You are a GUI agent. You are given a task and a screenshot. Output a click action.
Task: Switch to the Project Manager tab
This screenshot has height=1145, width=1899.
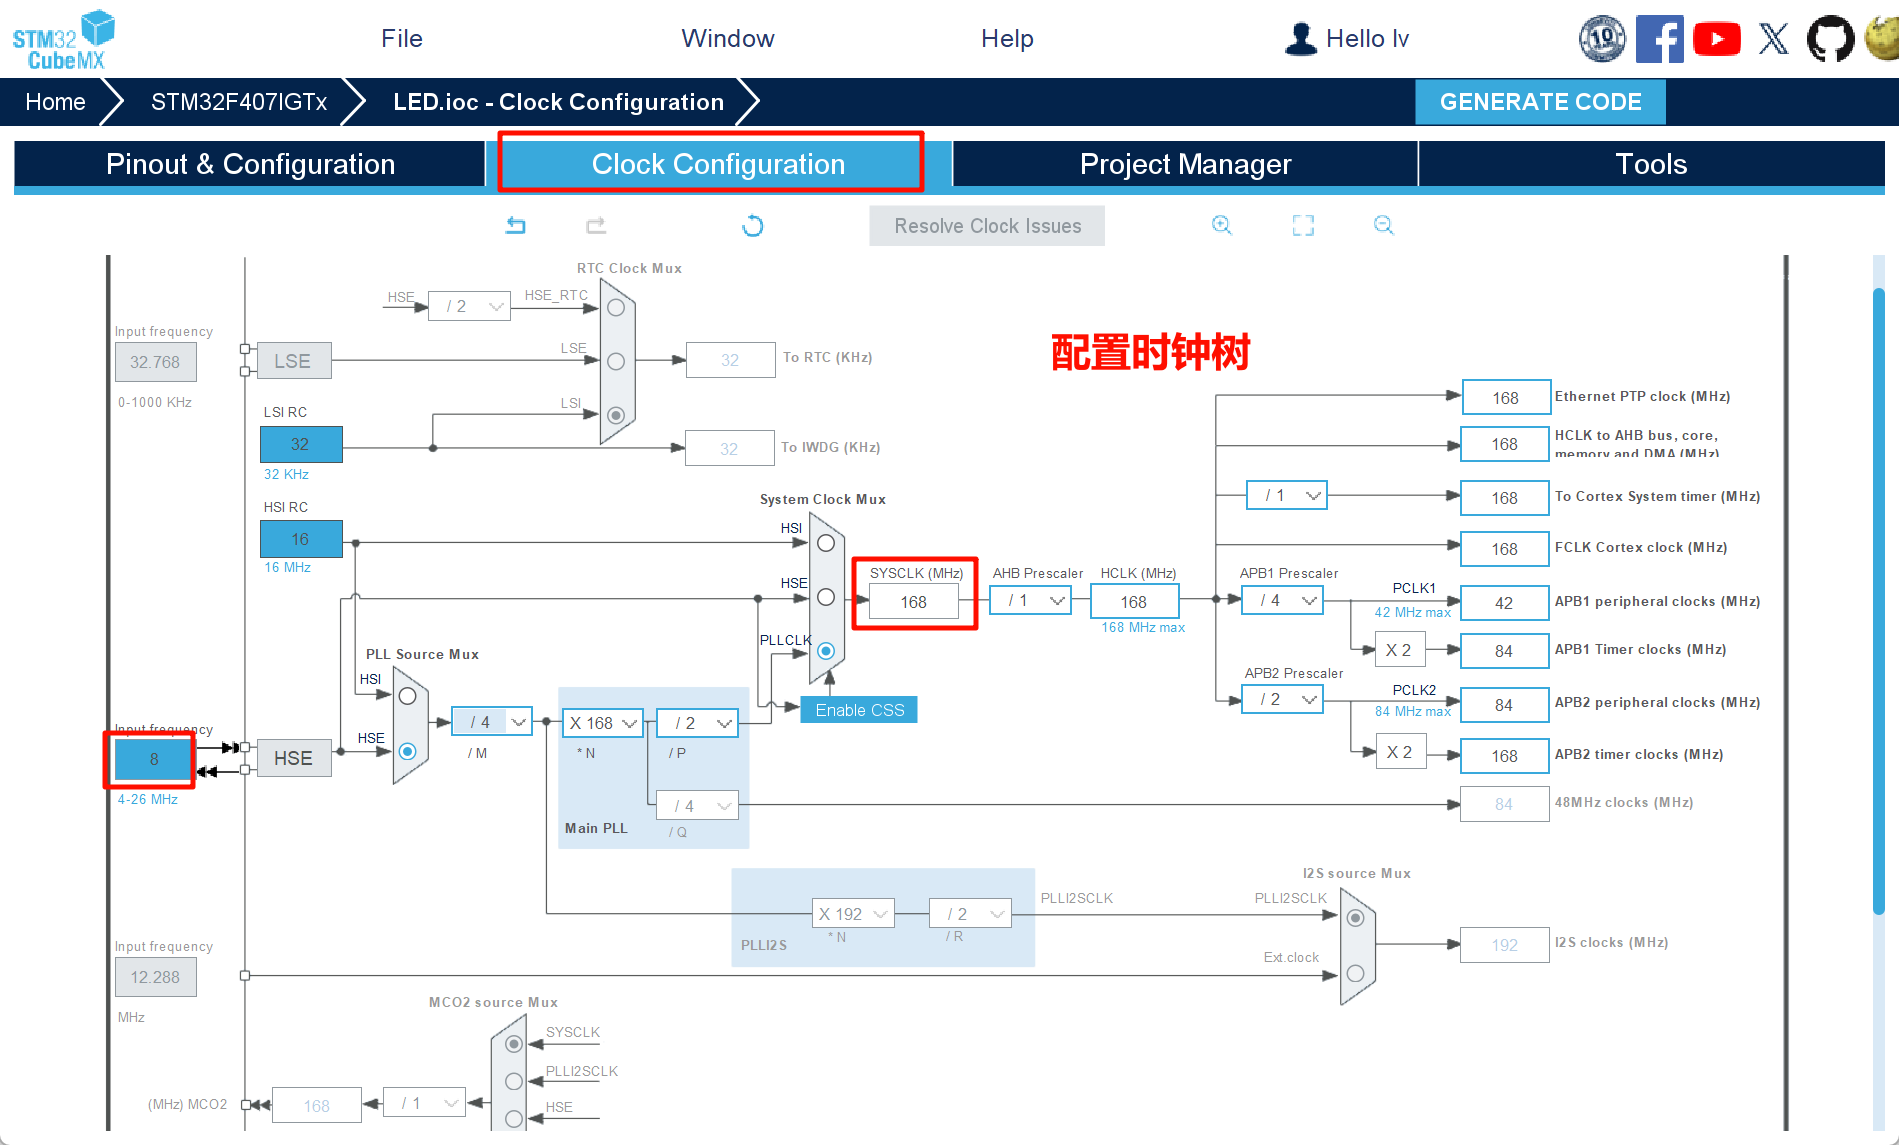(1185, 163)
